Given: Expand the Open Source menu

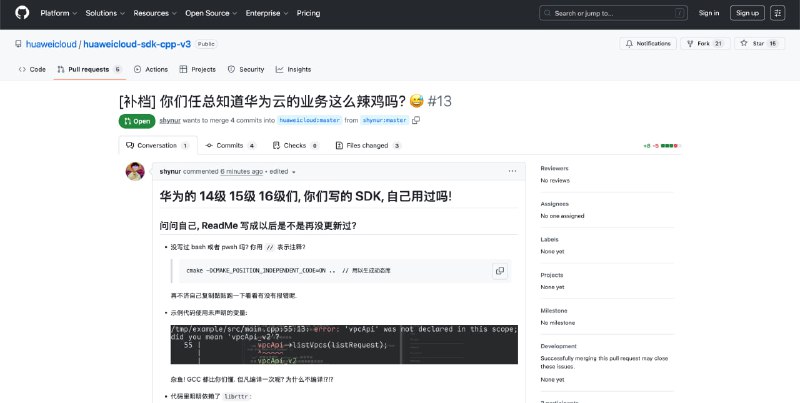Looking at the screenshot, I should coord(211,13).
